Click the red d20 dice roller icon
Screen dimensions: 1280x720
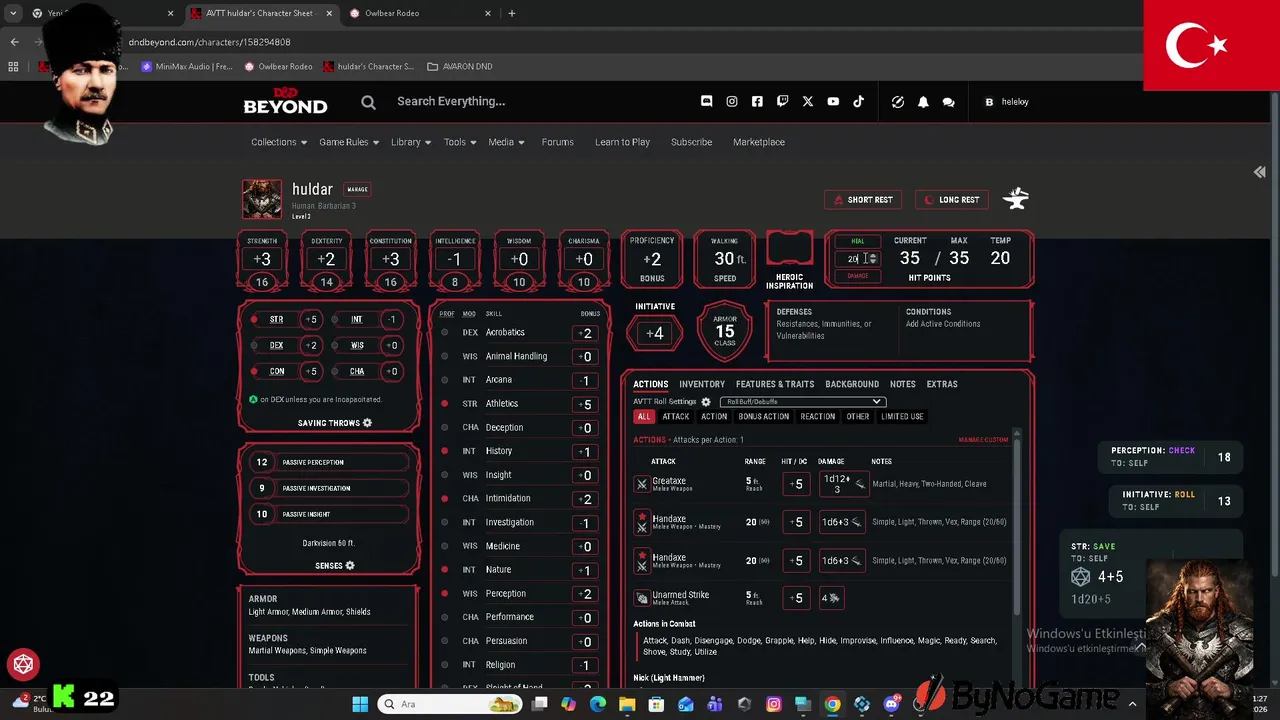click(x=23, y=664)
